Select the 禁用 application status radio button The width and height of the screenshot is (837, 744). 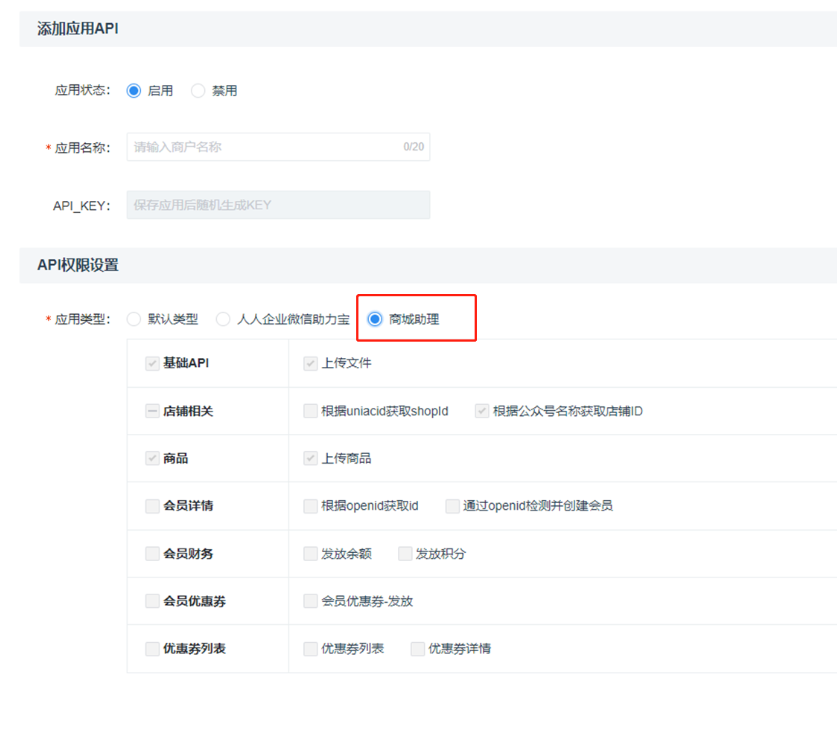pos(198,91)
